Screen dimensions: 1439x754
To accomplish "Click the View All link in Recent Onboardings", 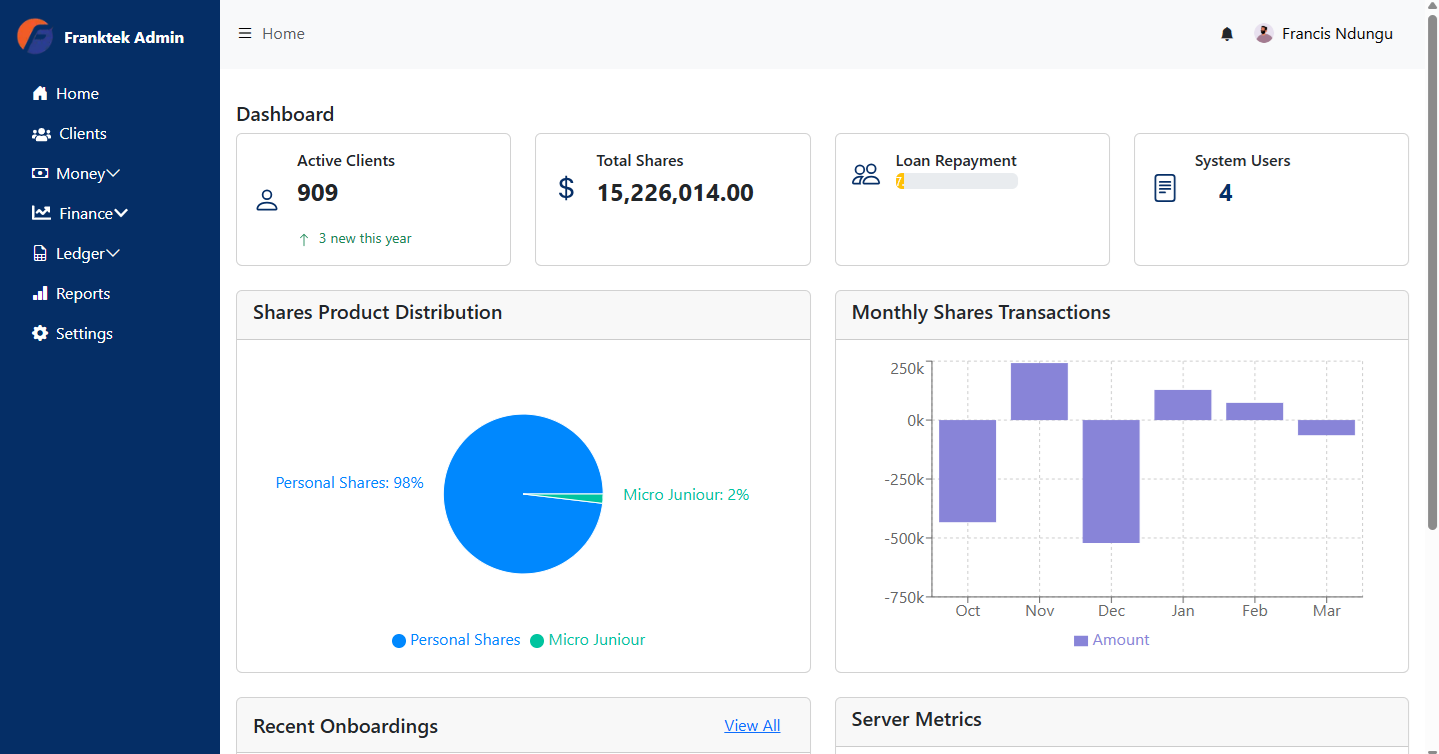I will click(751, 725).
